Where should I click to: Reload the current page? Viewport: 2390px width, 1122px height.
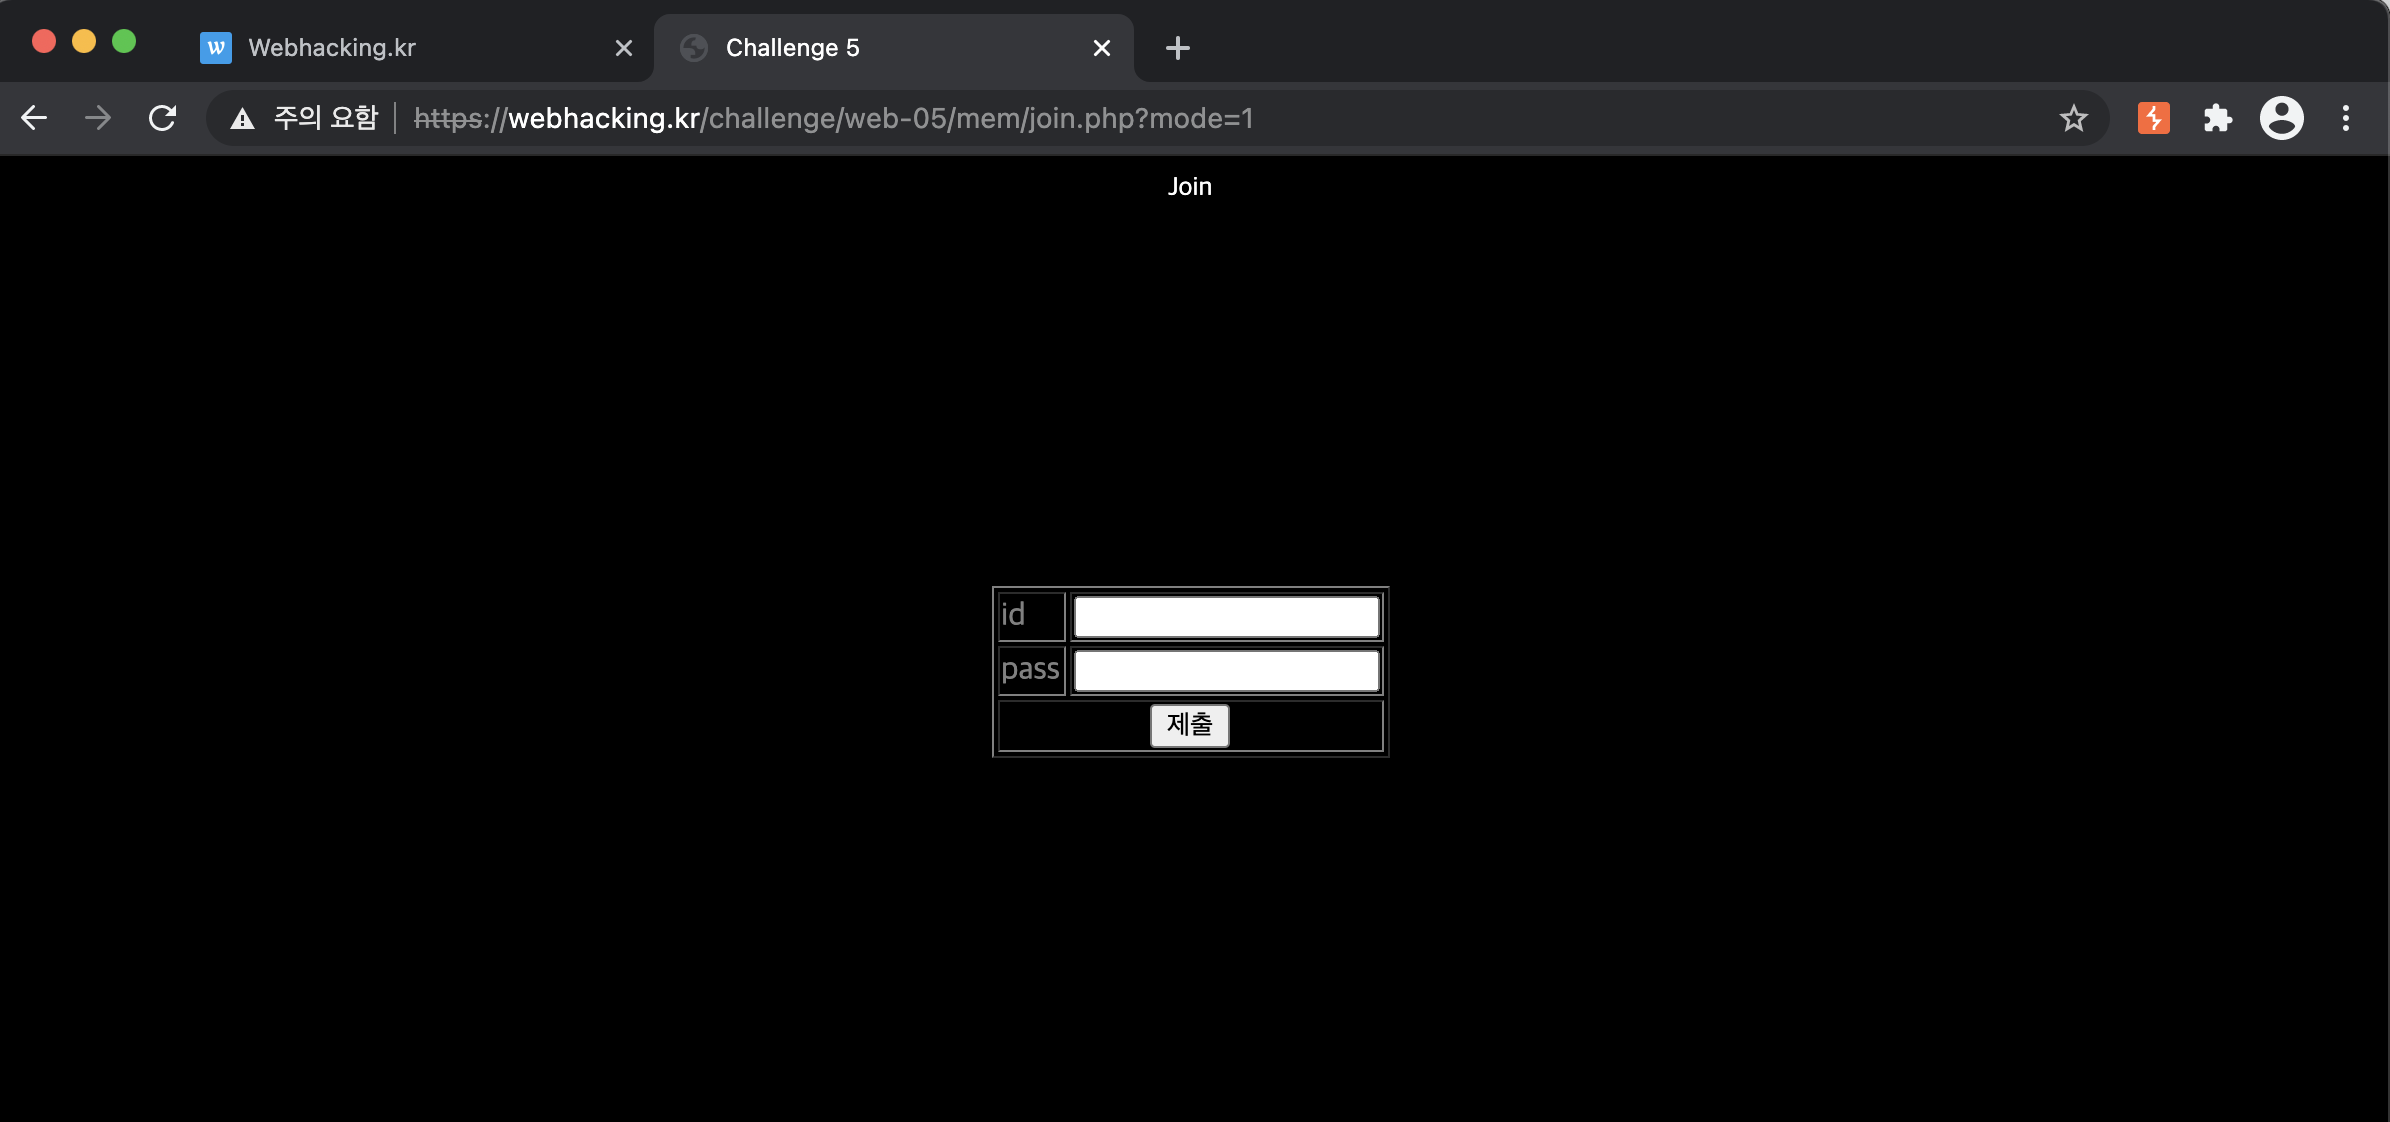pyautogui.click(x=162, y=118)
